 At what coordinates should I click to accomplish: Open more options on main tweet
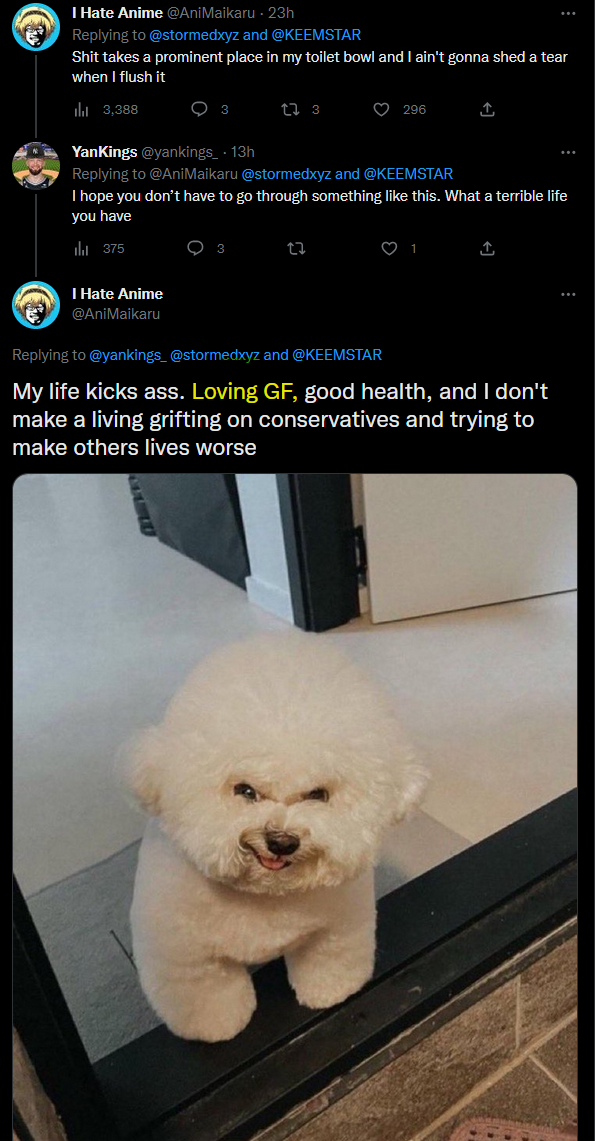(568, 294)
